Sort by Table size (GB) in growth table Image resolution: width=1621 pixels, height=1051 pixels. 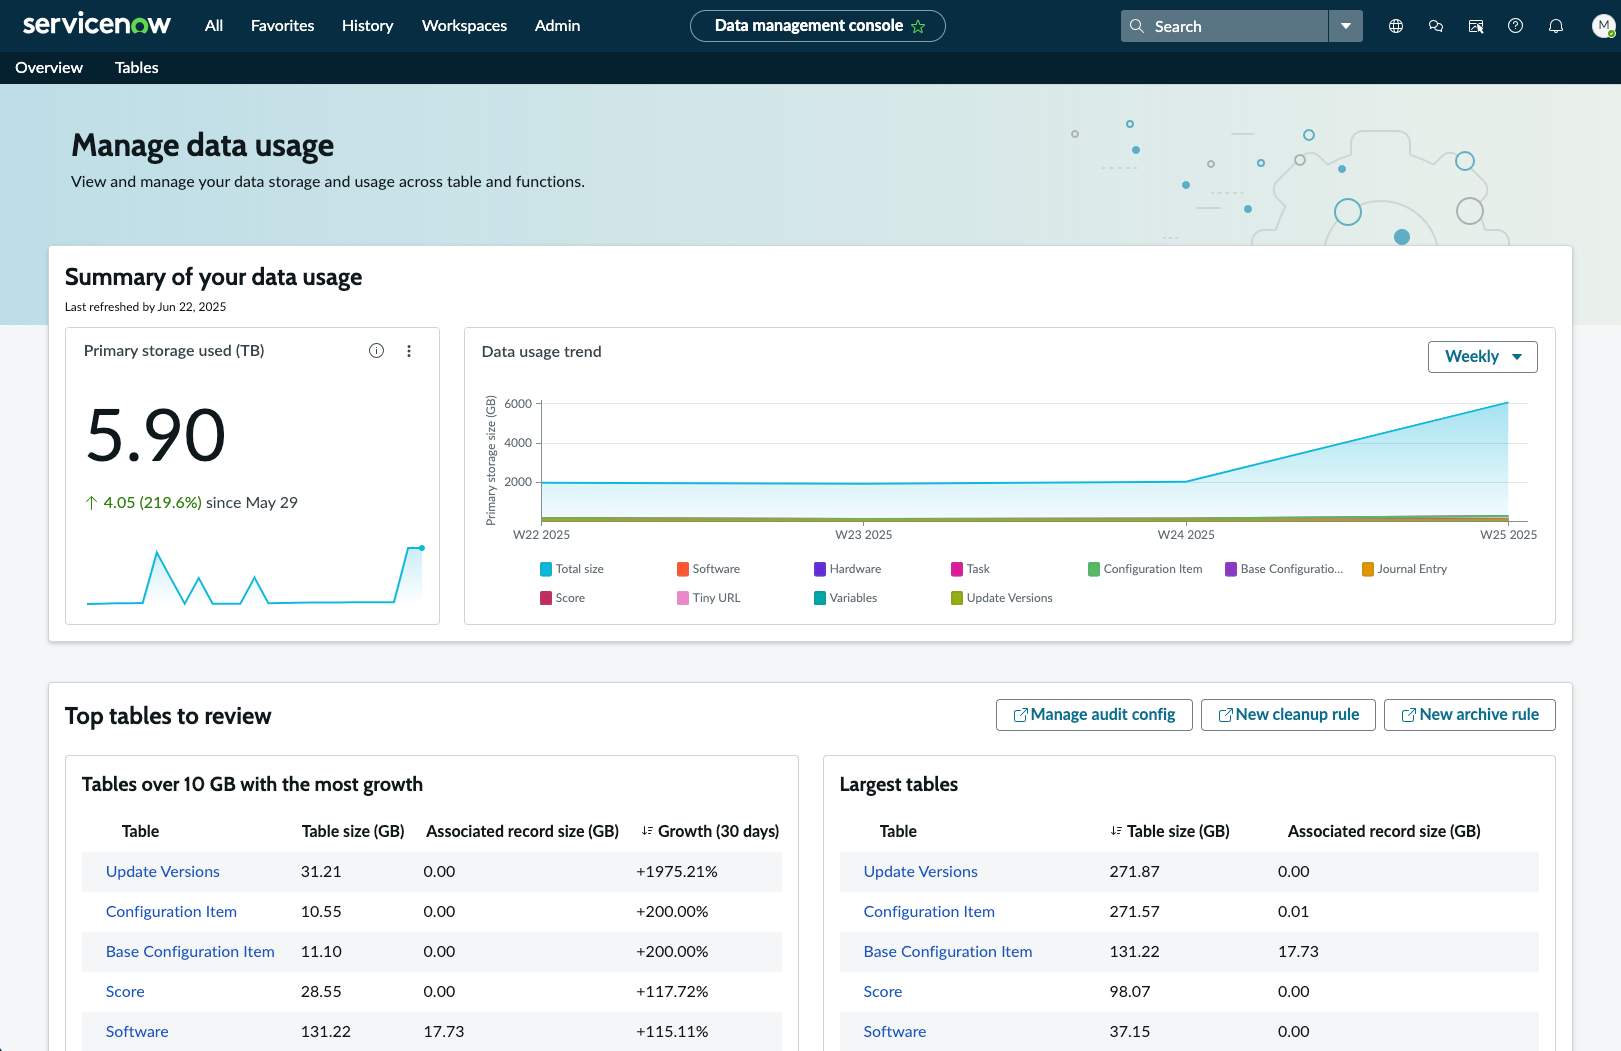point(353,831)
